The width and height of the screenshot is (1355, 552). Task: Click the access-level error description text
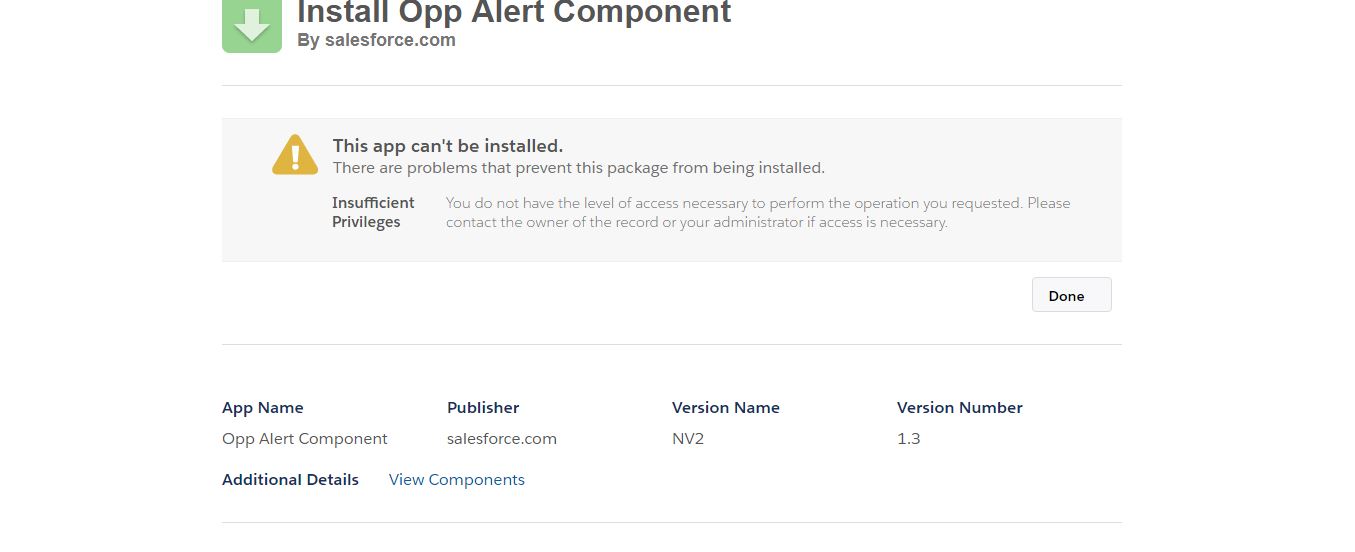(757, 212)
